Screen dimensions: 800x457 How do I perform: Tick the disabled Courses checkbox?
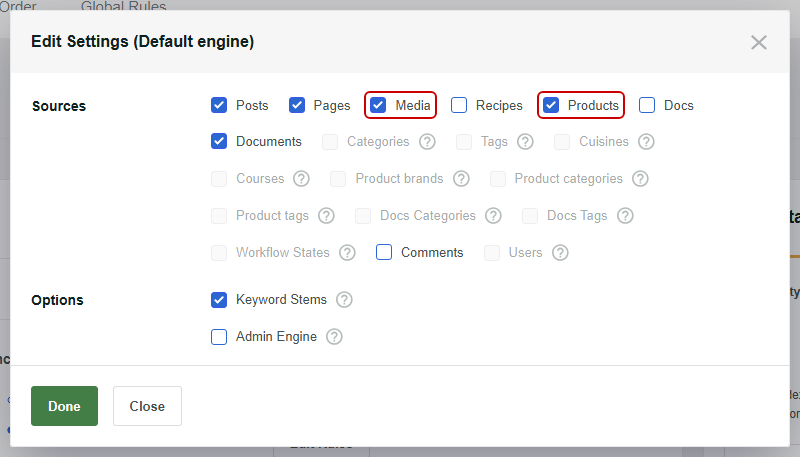point(219,179)
